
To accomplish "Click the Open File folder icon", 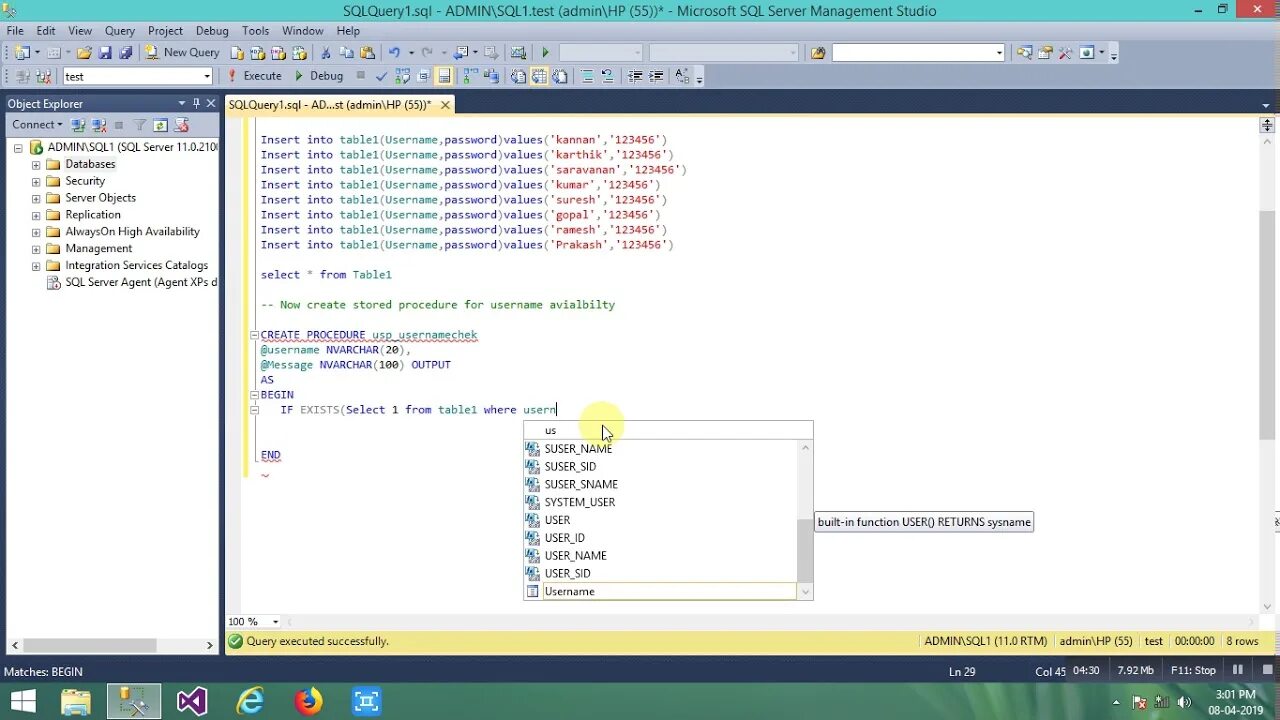I will (x=85, y=52).
